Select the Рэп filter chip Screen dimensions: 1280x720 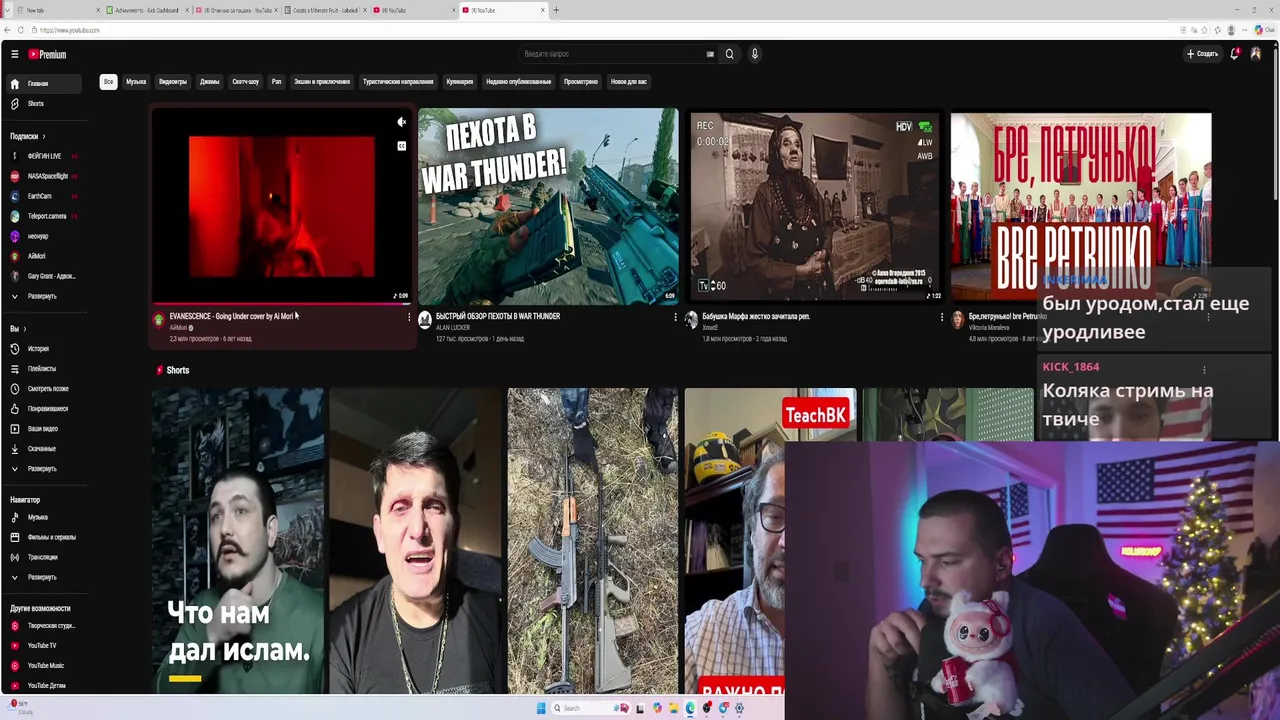(x=277, y=82)
